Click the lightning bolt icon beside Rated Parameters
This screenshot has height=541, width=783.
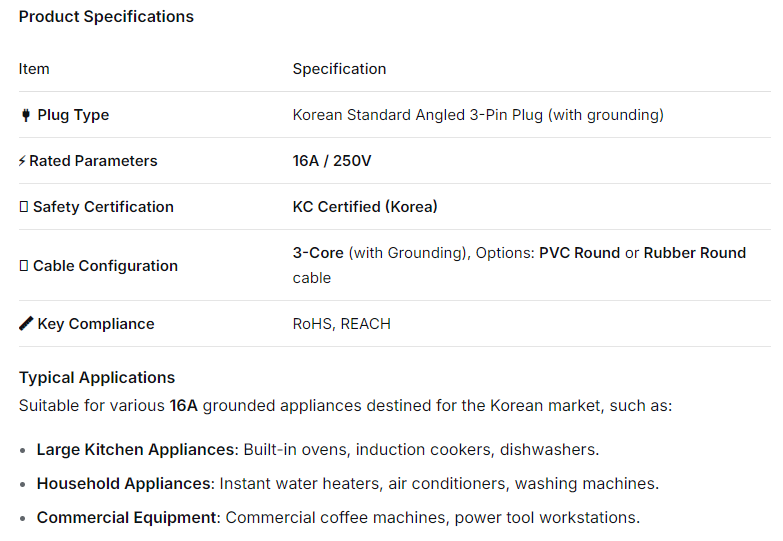point(23,161)
